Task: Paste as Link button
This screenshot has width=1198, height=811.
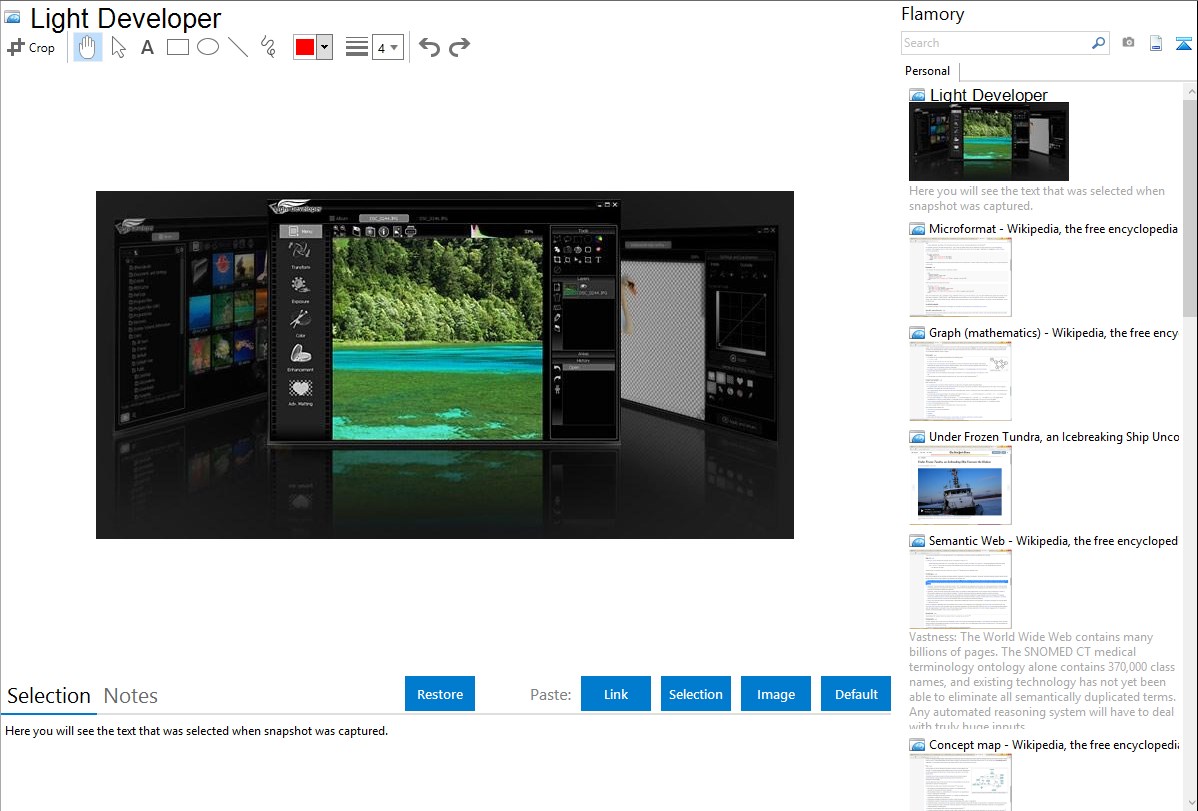Action: point(616,694)
